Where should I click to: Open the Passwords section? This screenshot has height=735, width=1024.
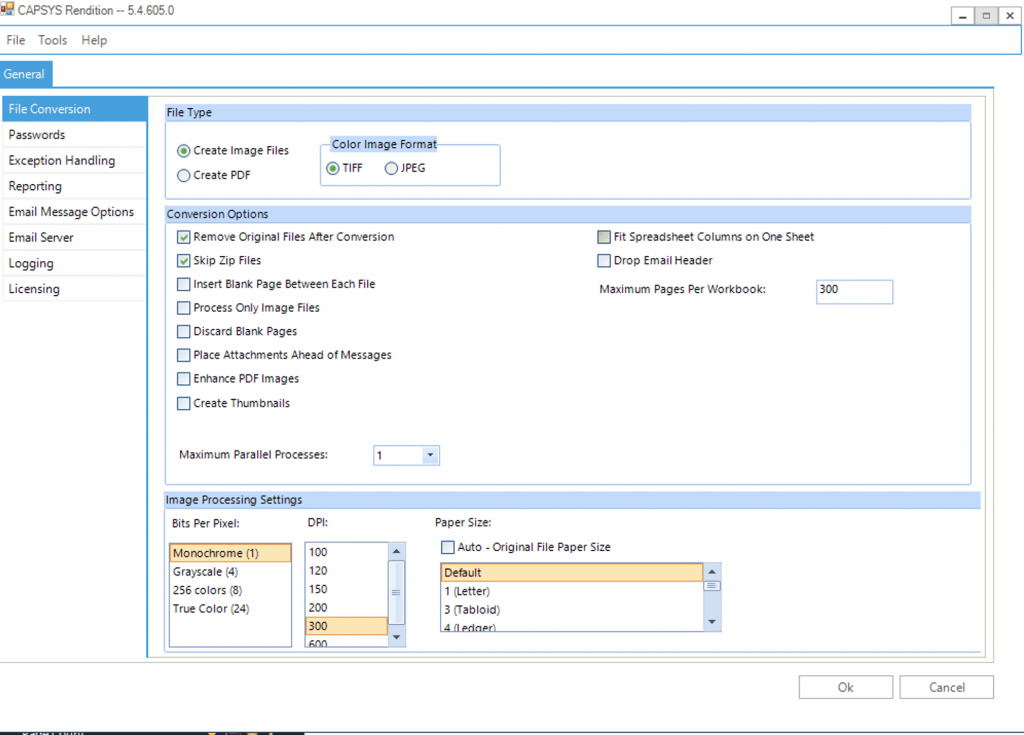74,135
